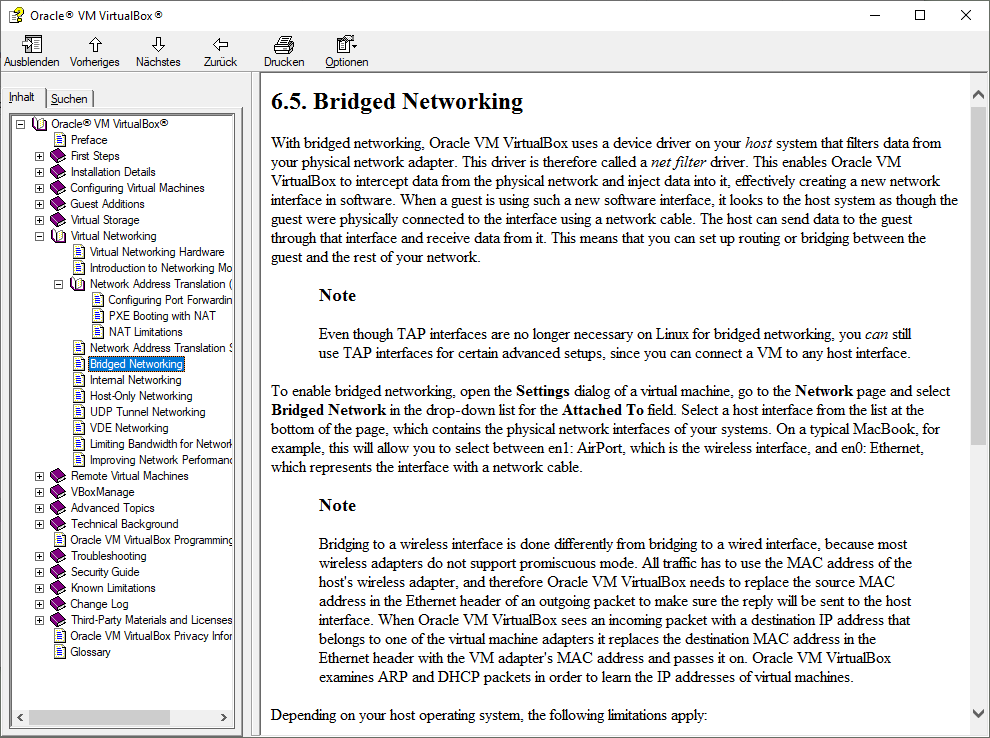Click the Troubleshooting book icon
This screenshot has width=990, height=738.
click(x=58, y=556)
